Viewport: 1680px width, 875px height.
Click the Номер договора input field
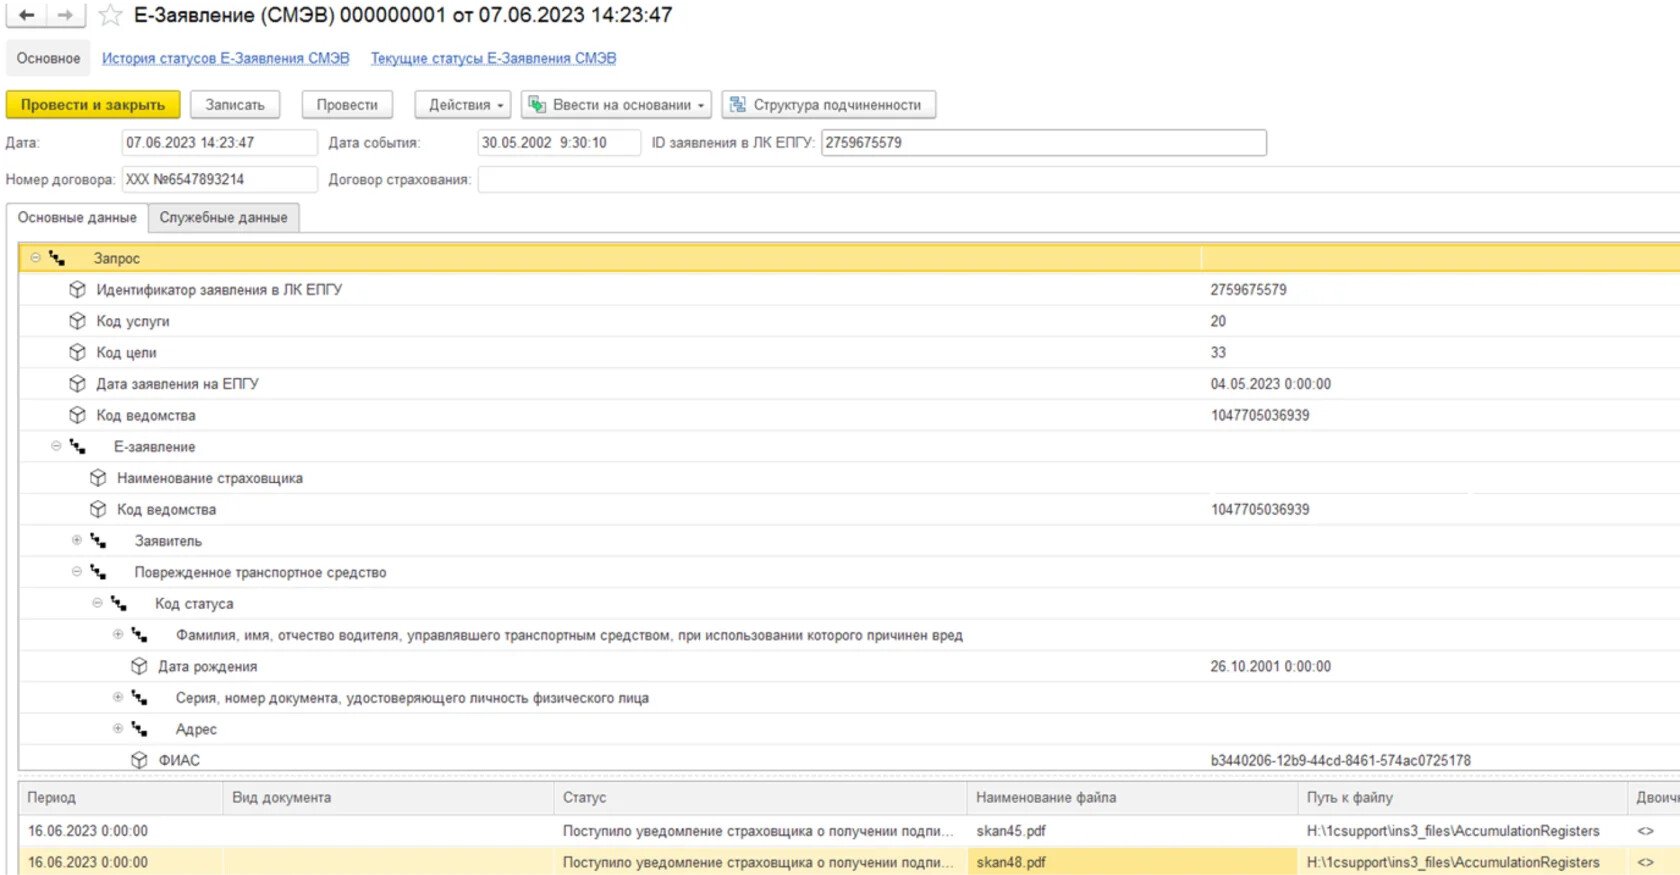point(218,179)
